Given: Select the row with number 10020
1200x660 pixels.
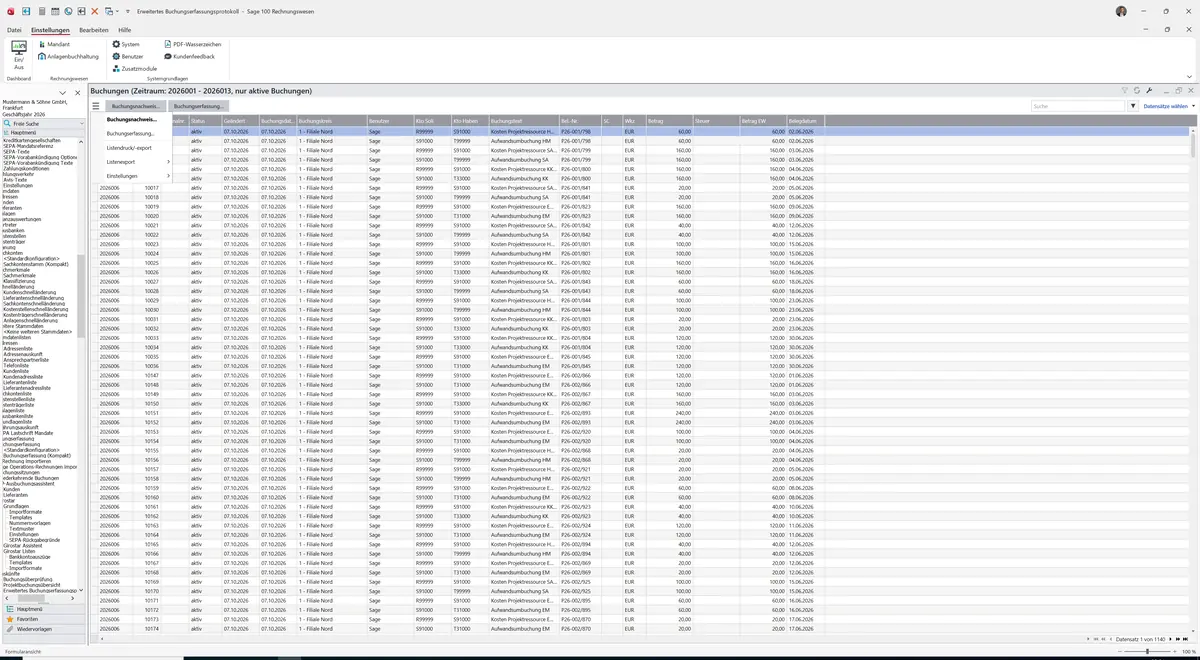Looking at the screenshot, I should point(640,216).
